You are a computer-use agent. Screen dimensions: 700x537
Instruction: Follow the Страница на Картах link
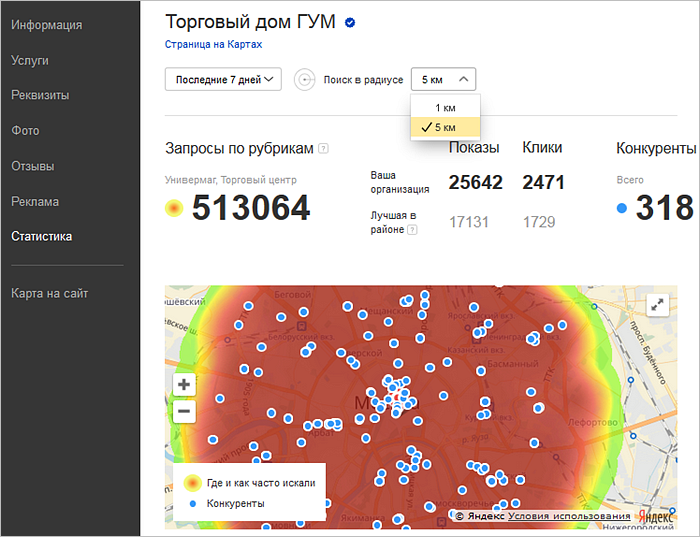click(213, 44)
